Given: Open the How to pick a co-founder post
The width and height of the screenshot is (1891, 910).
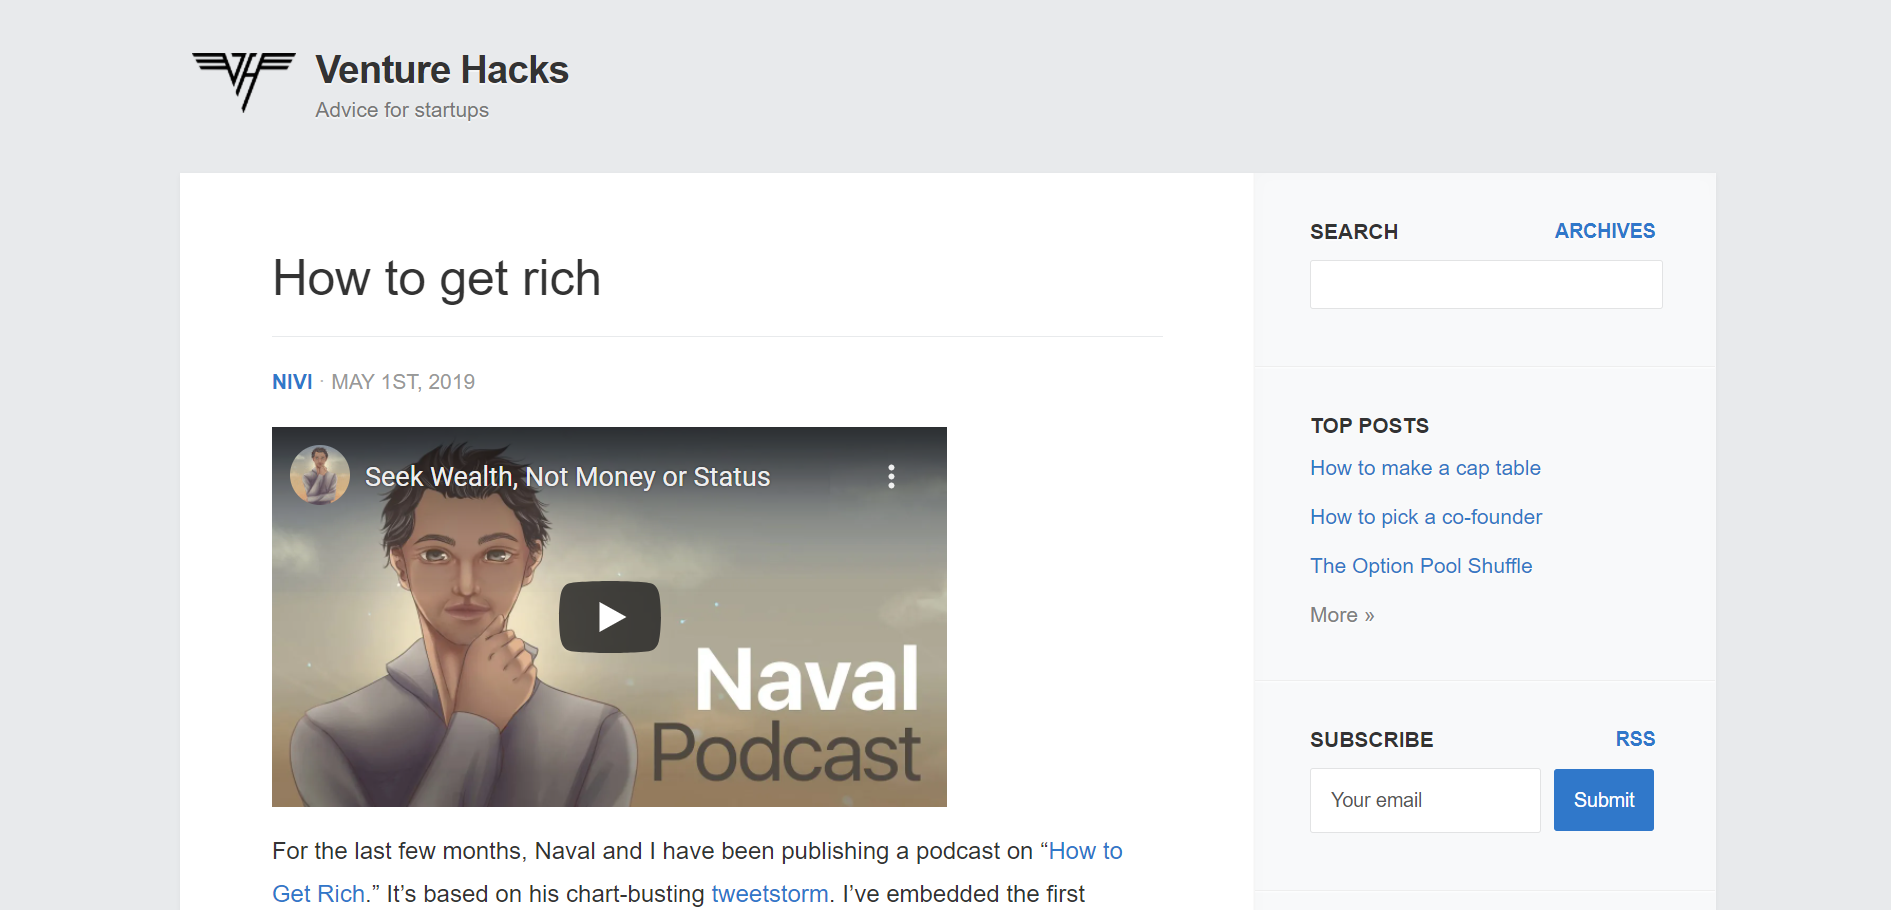Looking at the screenshot, I should (1426, 517).
